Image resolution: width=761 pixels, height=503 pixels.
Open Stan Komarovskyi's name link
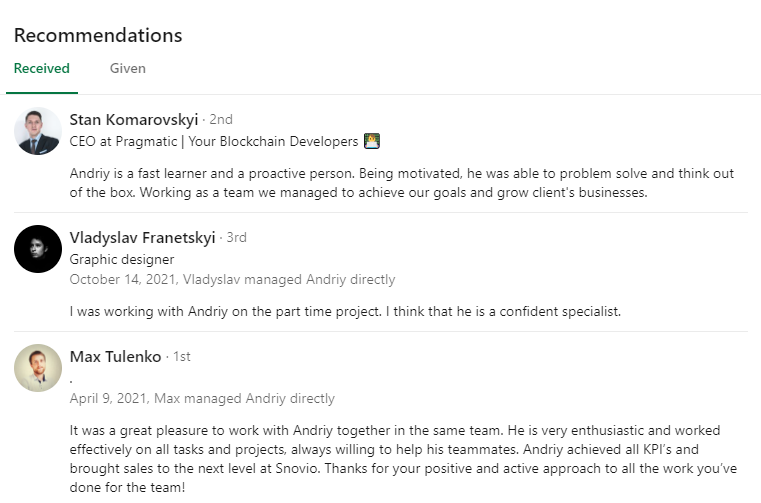pos(134,119)
